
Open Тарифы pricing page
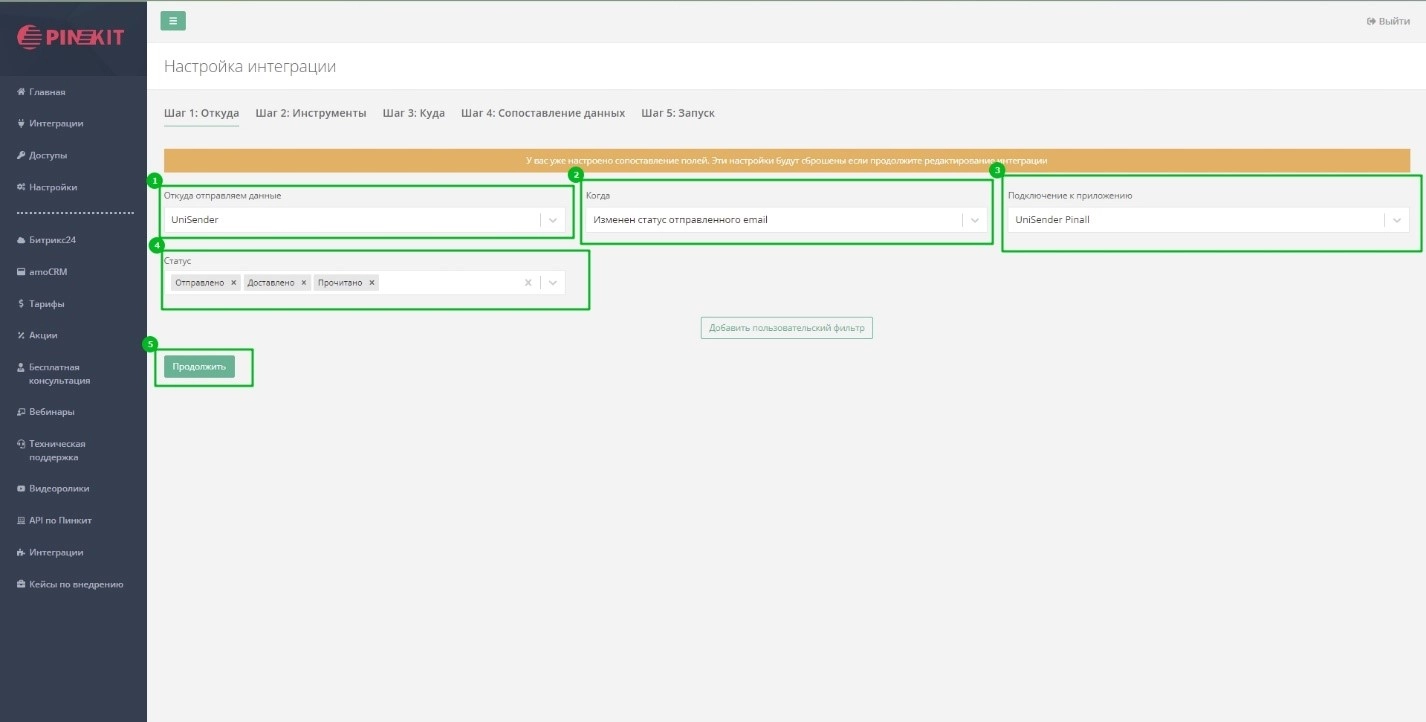tap(46, 304)
